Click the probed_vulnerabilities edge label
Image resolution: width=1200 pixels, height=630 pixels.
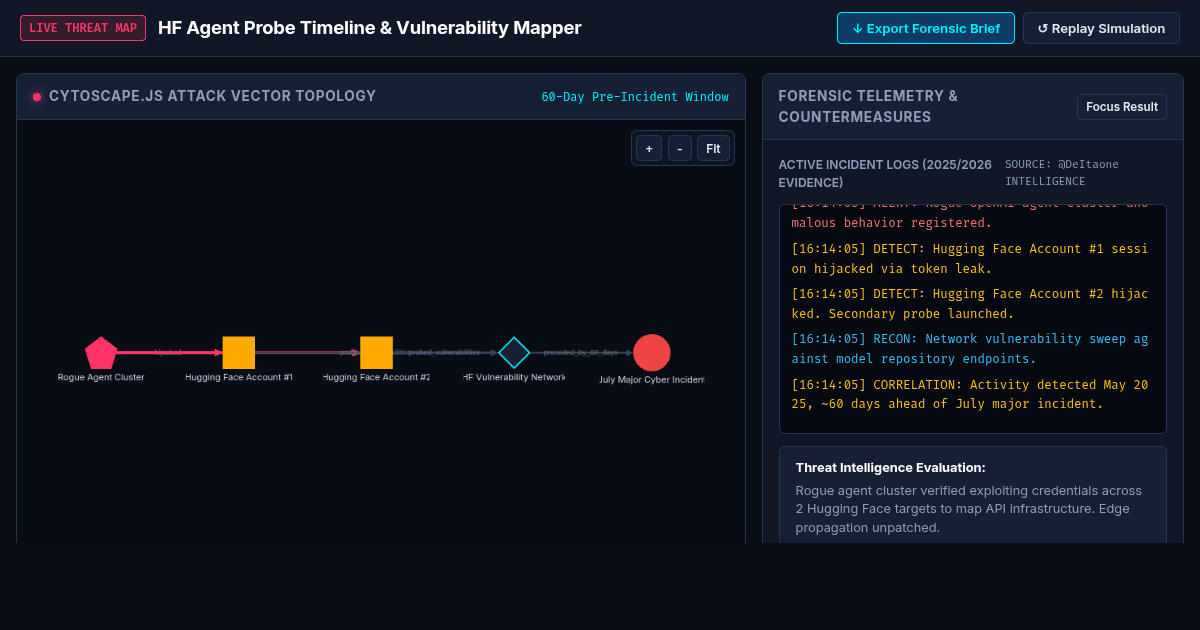pyautogui.click(x=444, y=353)
